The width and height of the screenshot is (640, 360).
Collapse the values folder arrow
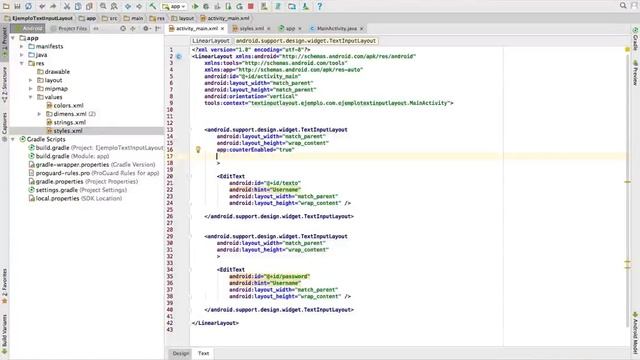pos(31,97)
